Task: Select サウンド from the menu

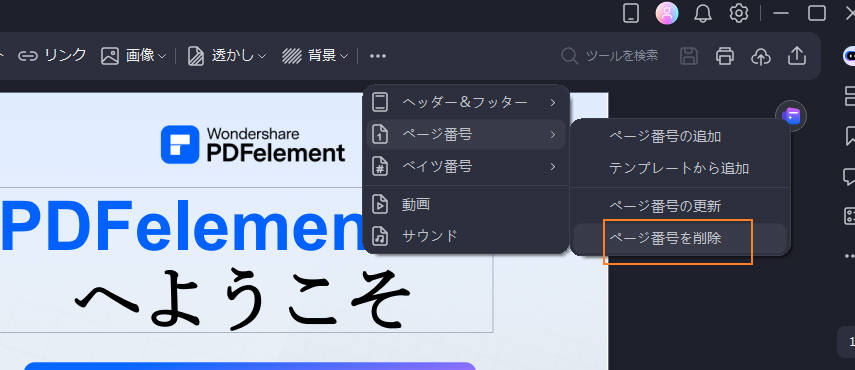Action: coord(466,236)
